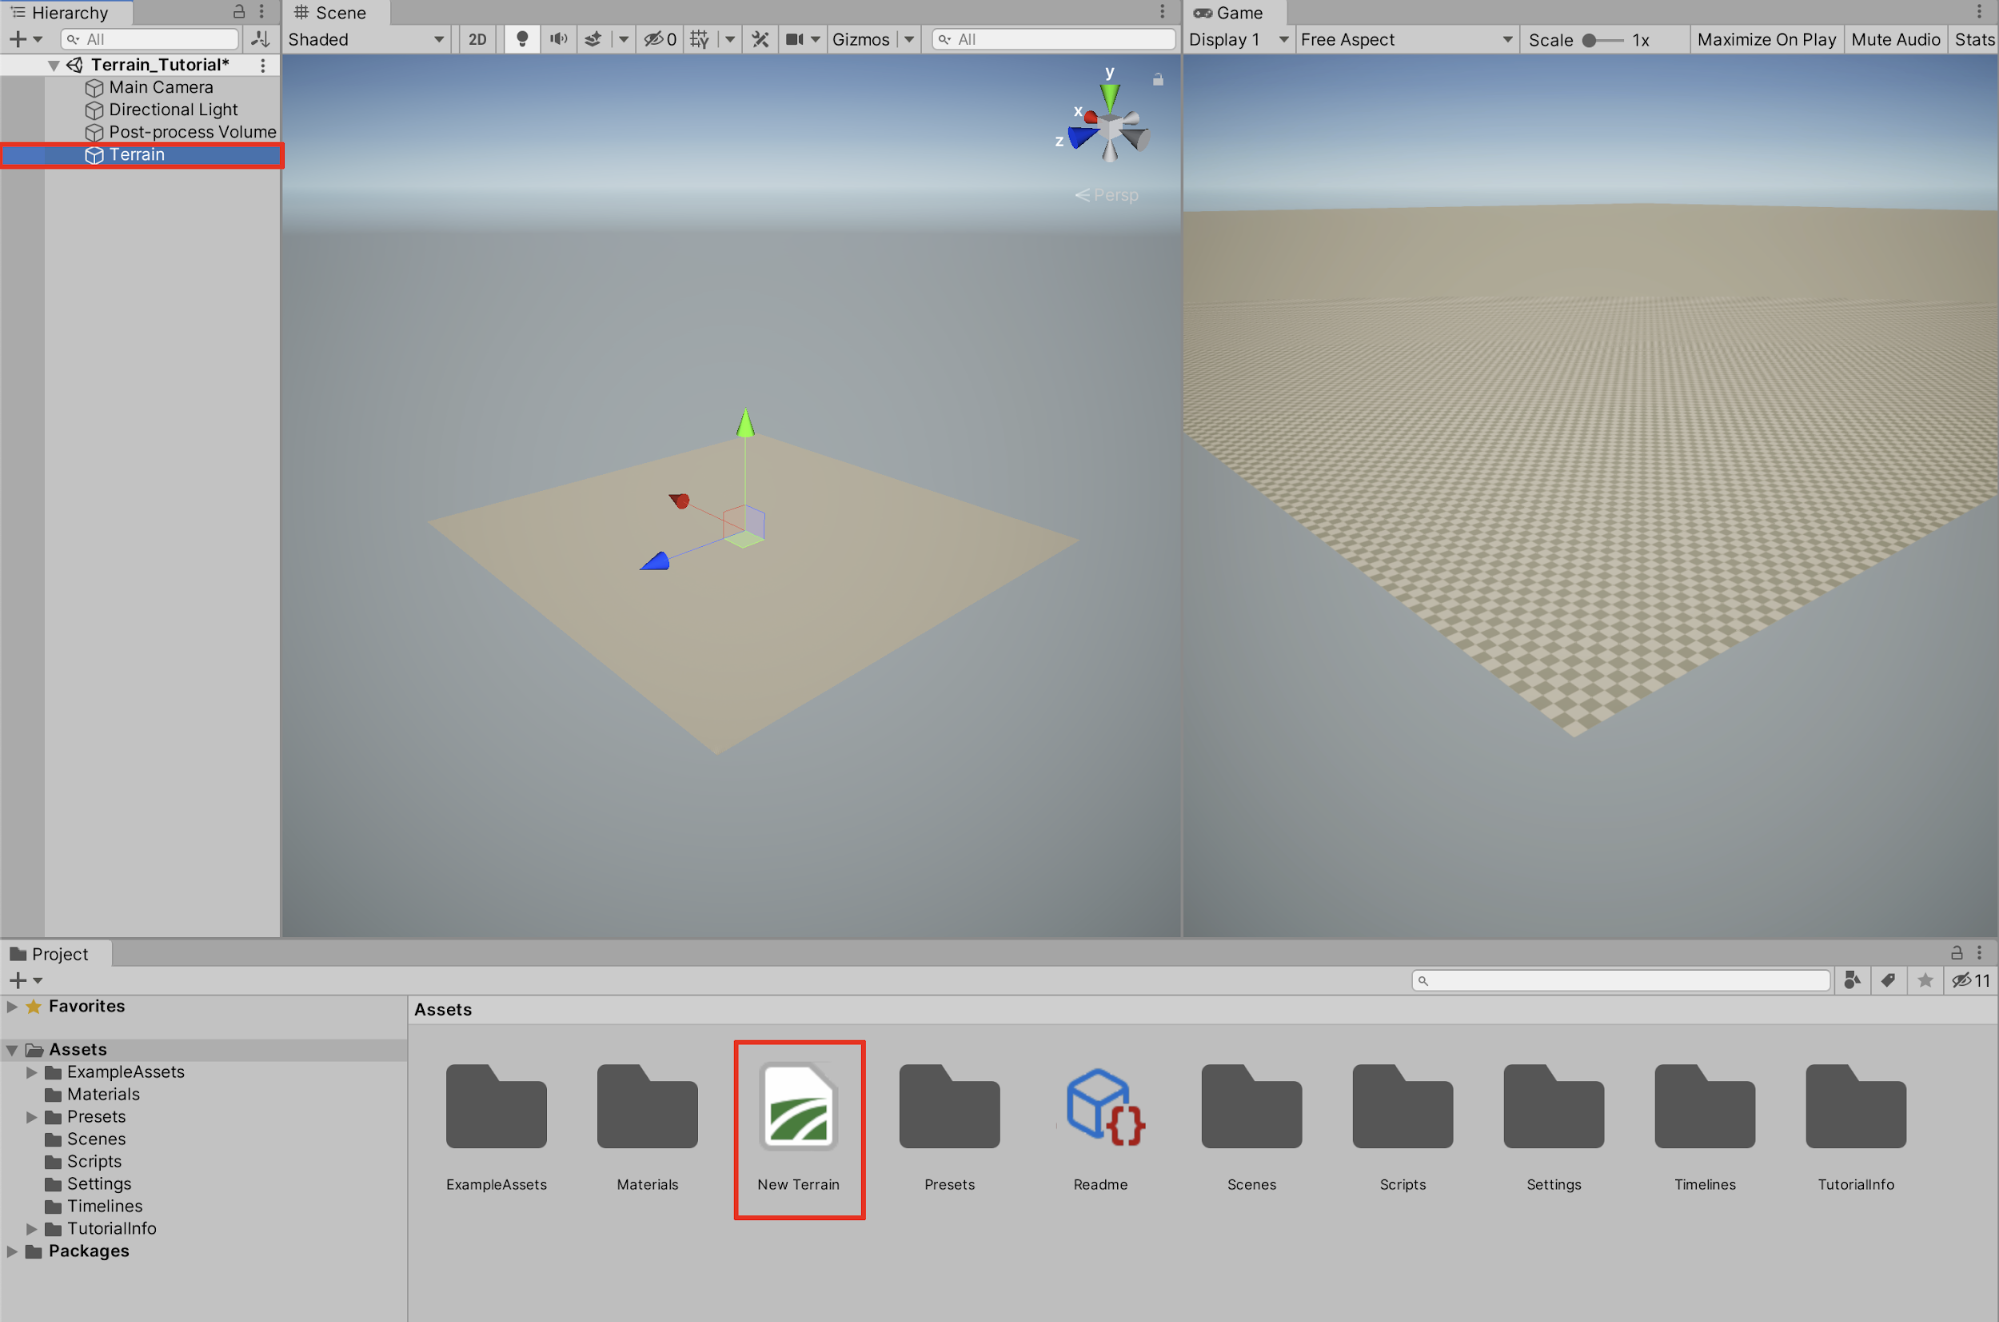The width and height of the screenshot is (1999, 1322).
Task: Open the Gizmos dropdown arrow
Action: coord(909,39)
